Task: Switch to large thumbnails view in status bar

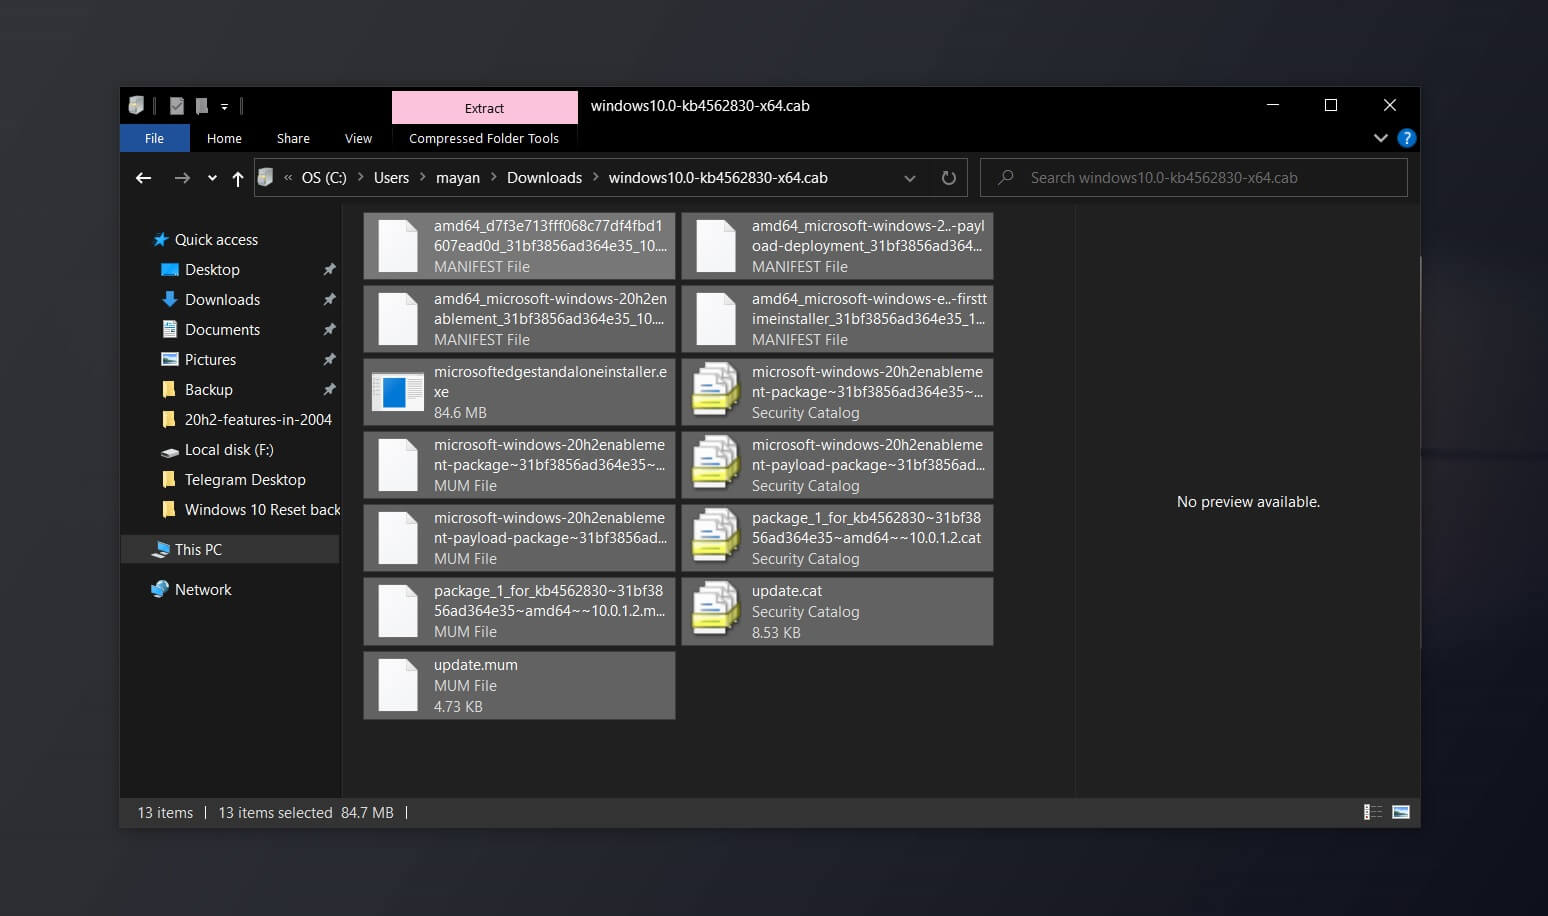Action: (1401, 812)
